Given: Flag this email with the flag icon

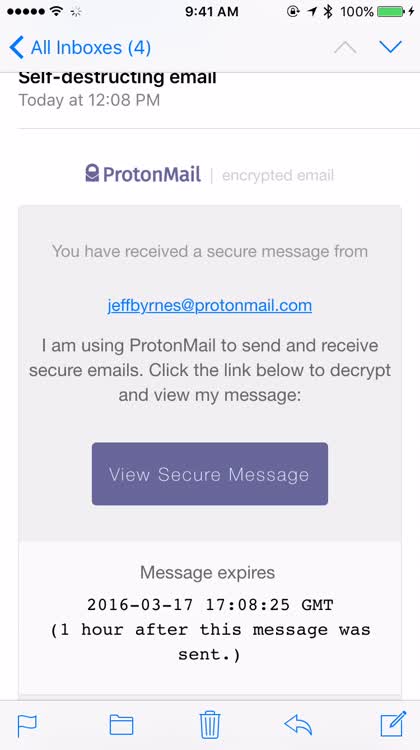Looking at the screenshot, I should [x=27, y=726].
